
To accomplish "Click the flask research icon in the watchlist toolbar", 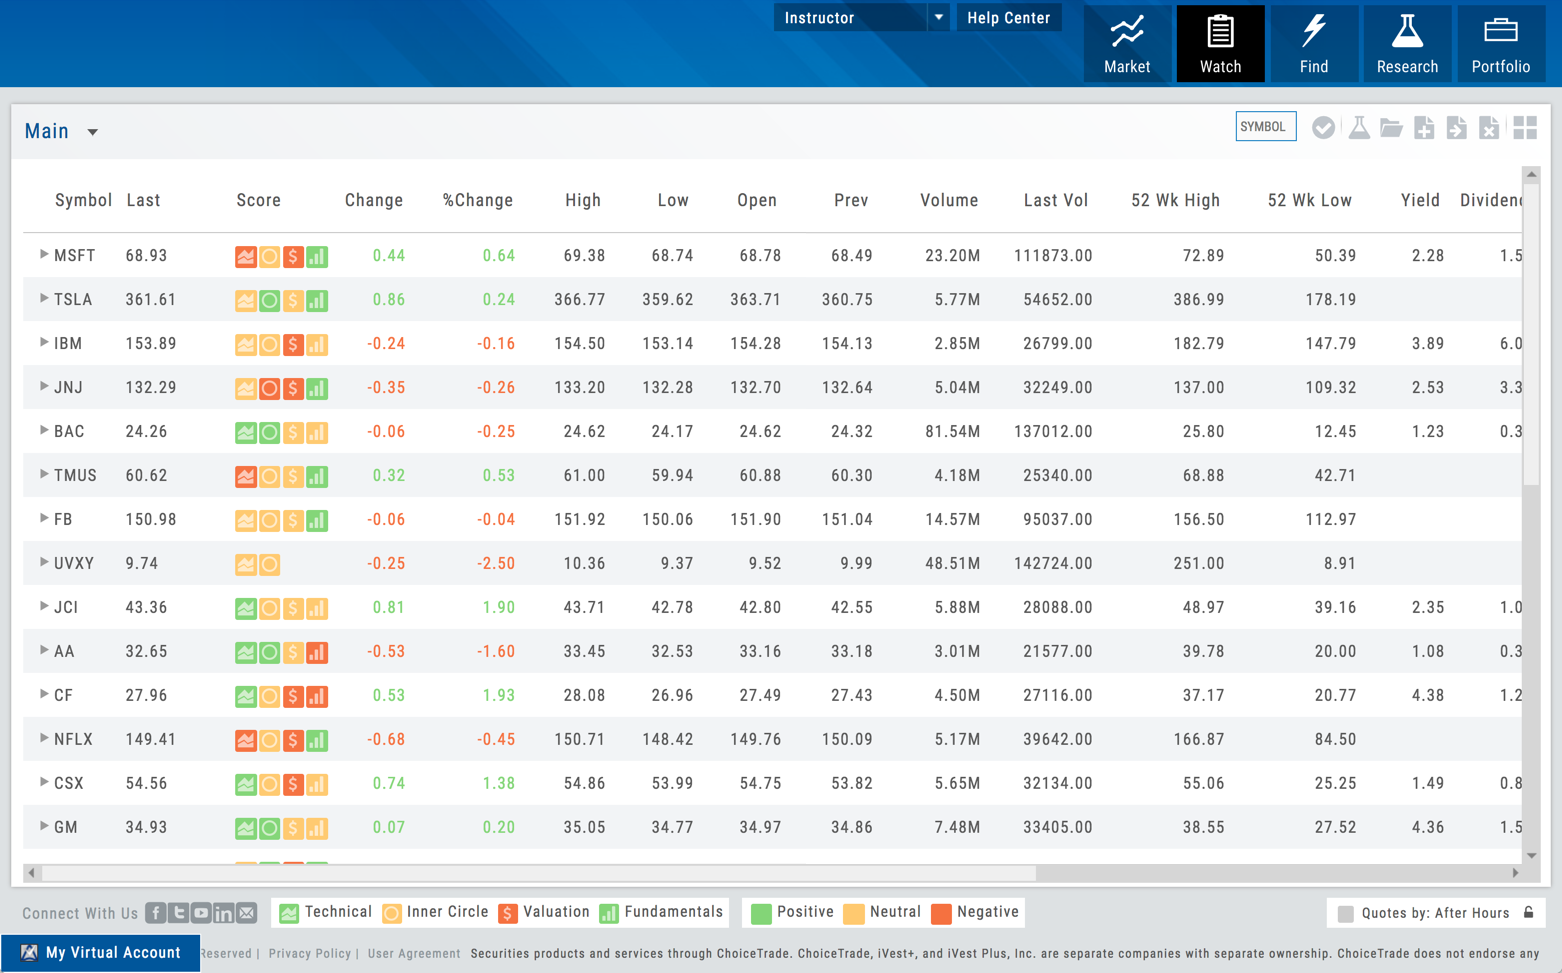I will point(1358,128).
